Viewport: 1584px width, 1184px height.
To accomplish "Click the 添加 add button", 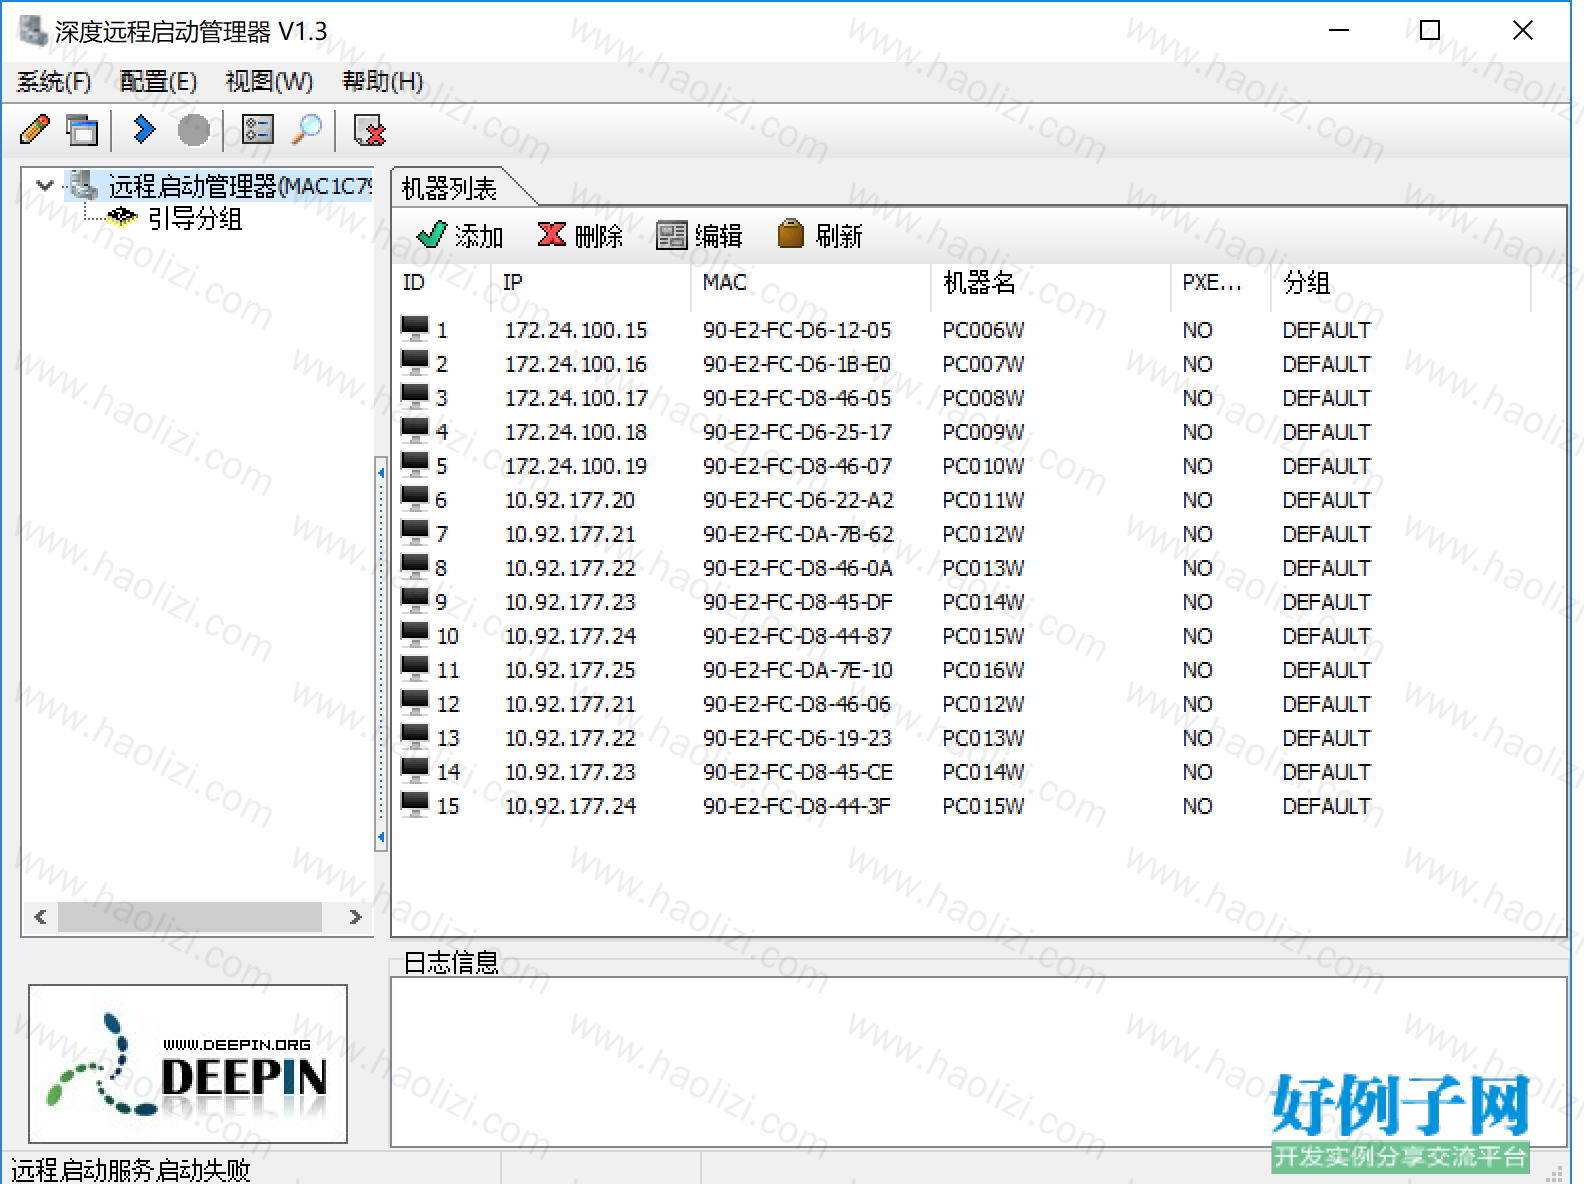I will 460,235.
